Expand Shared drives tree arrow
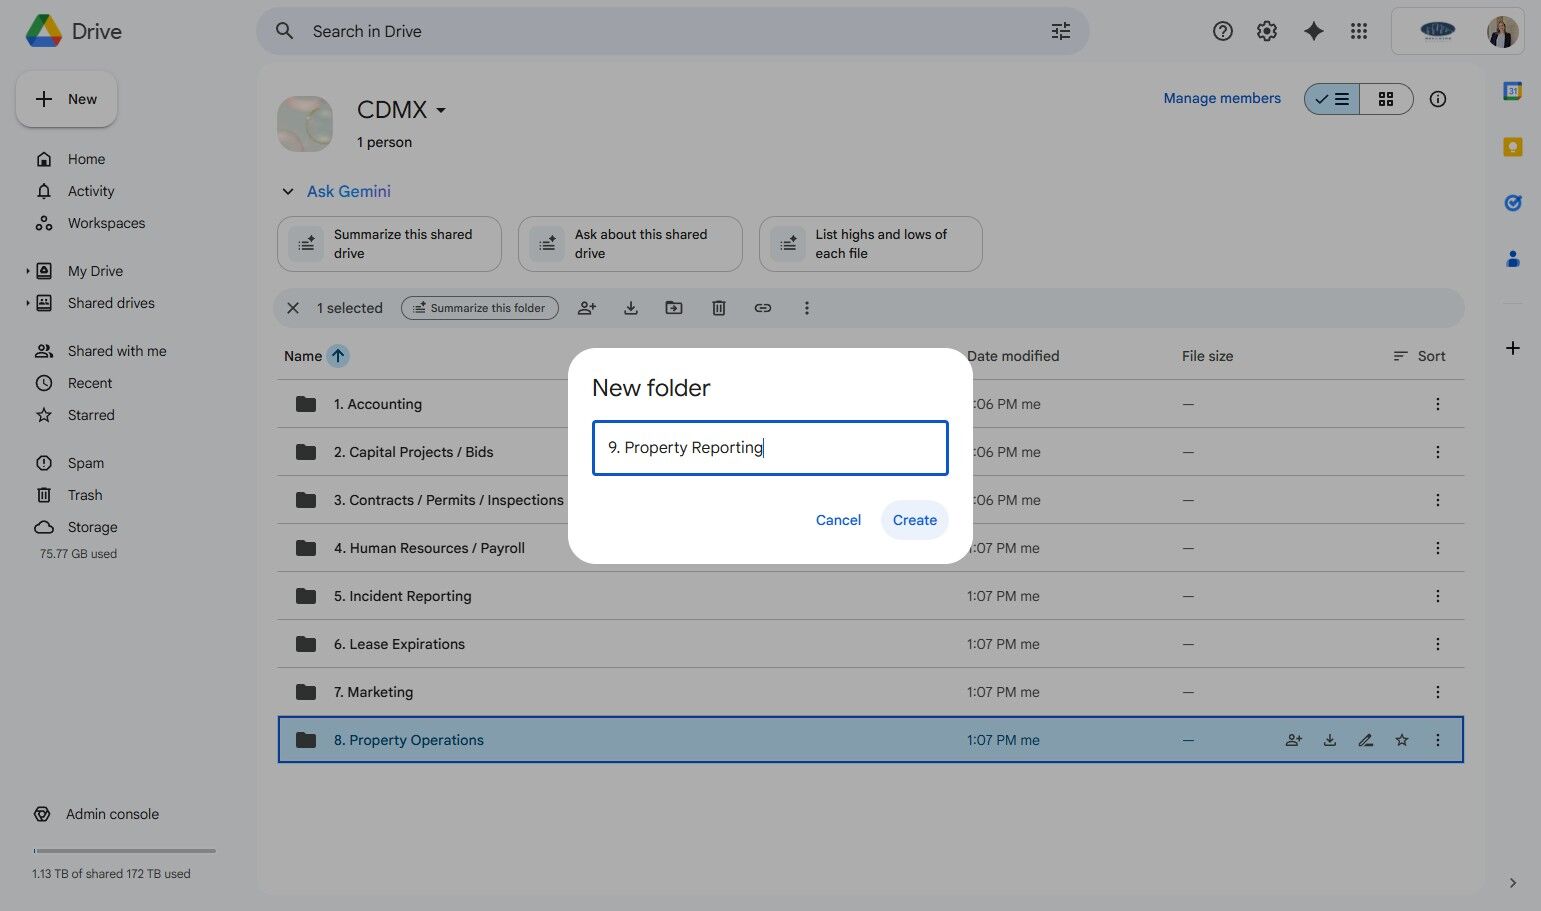 click(x=27, y=303)
